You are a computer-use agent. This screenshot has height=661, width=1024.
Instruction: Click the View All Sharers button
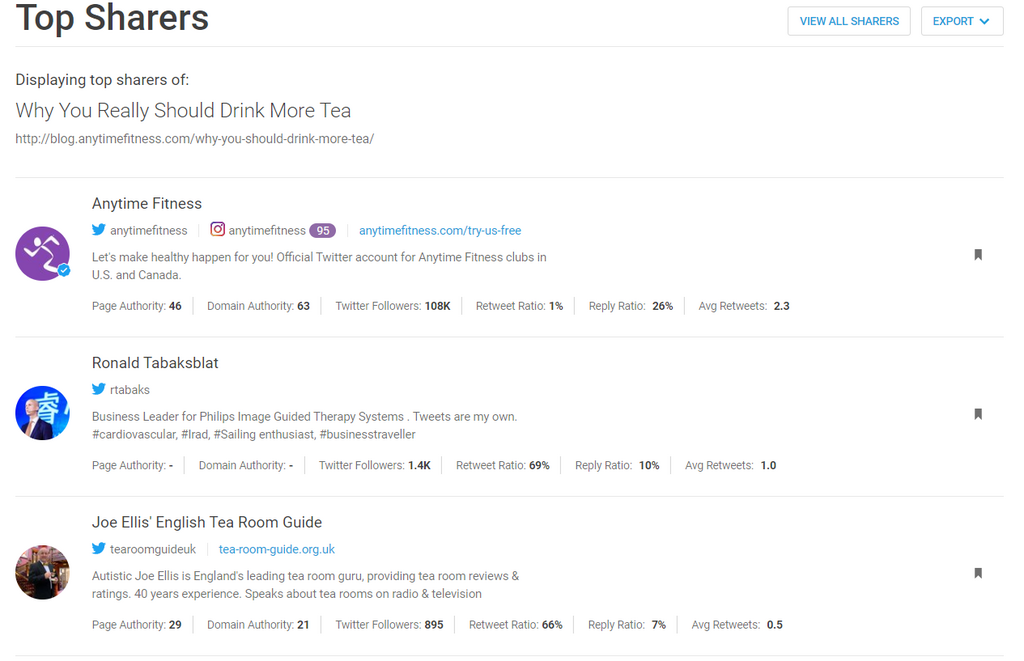click(x=849, y=21)
